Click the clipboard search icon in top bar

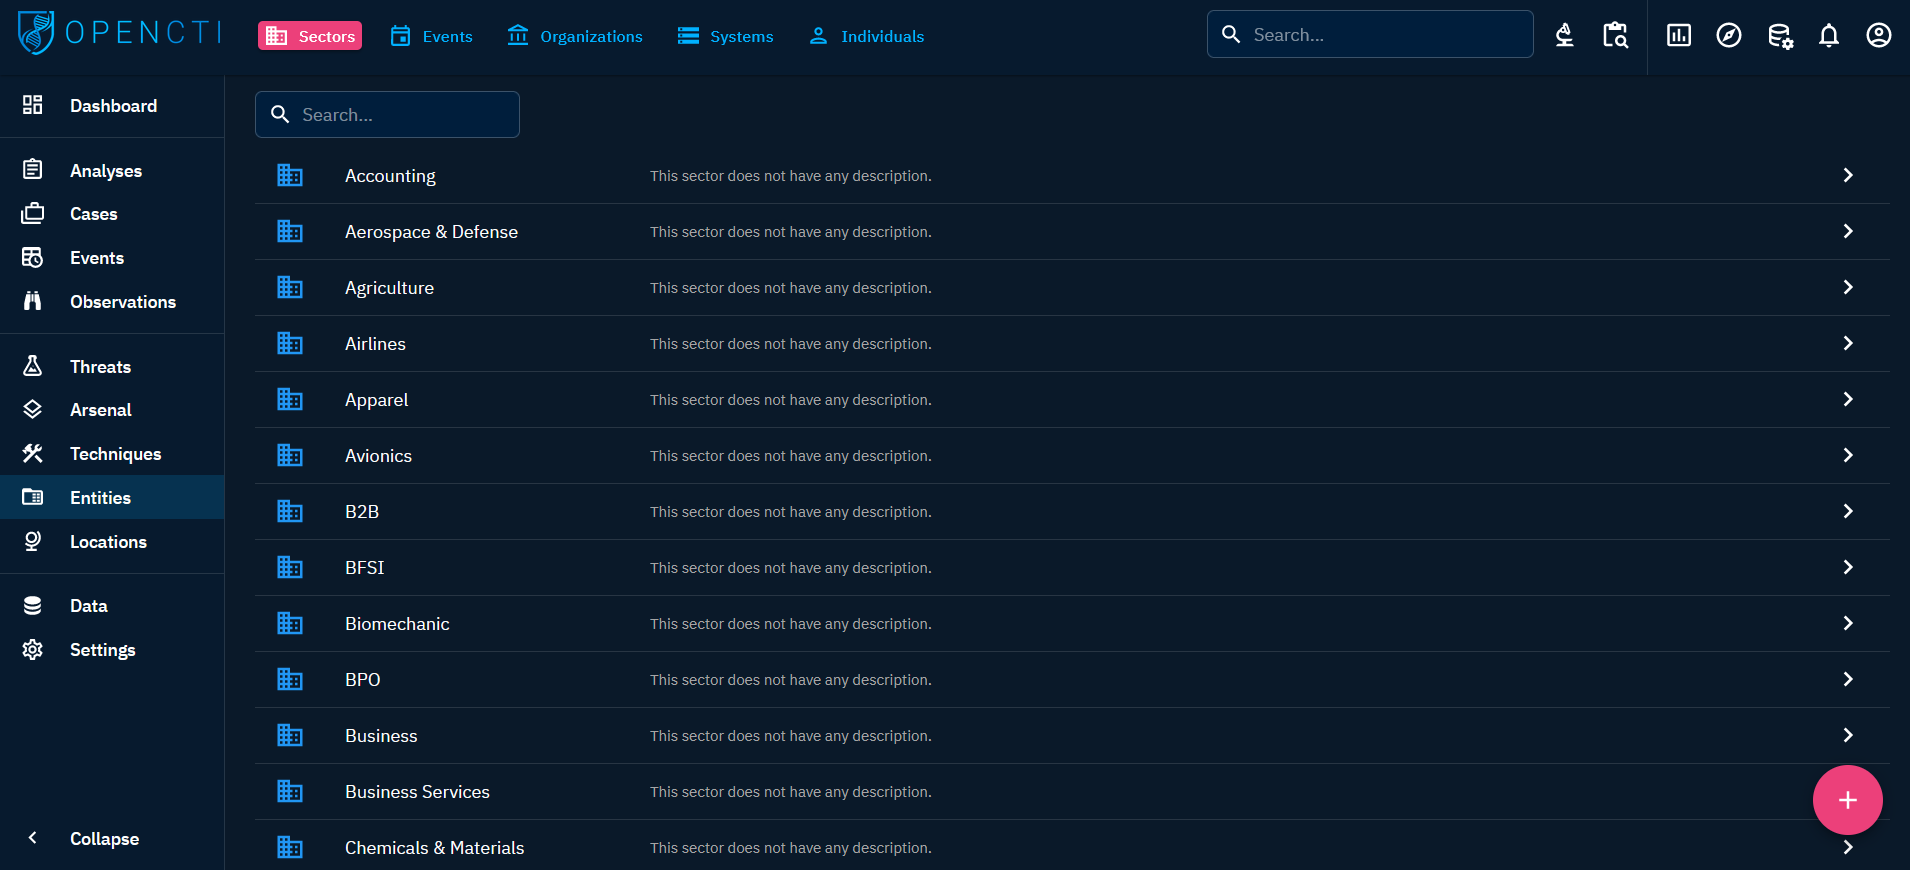click(1614, 36)
